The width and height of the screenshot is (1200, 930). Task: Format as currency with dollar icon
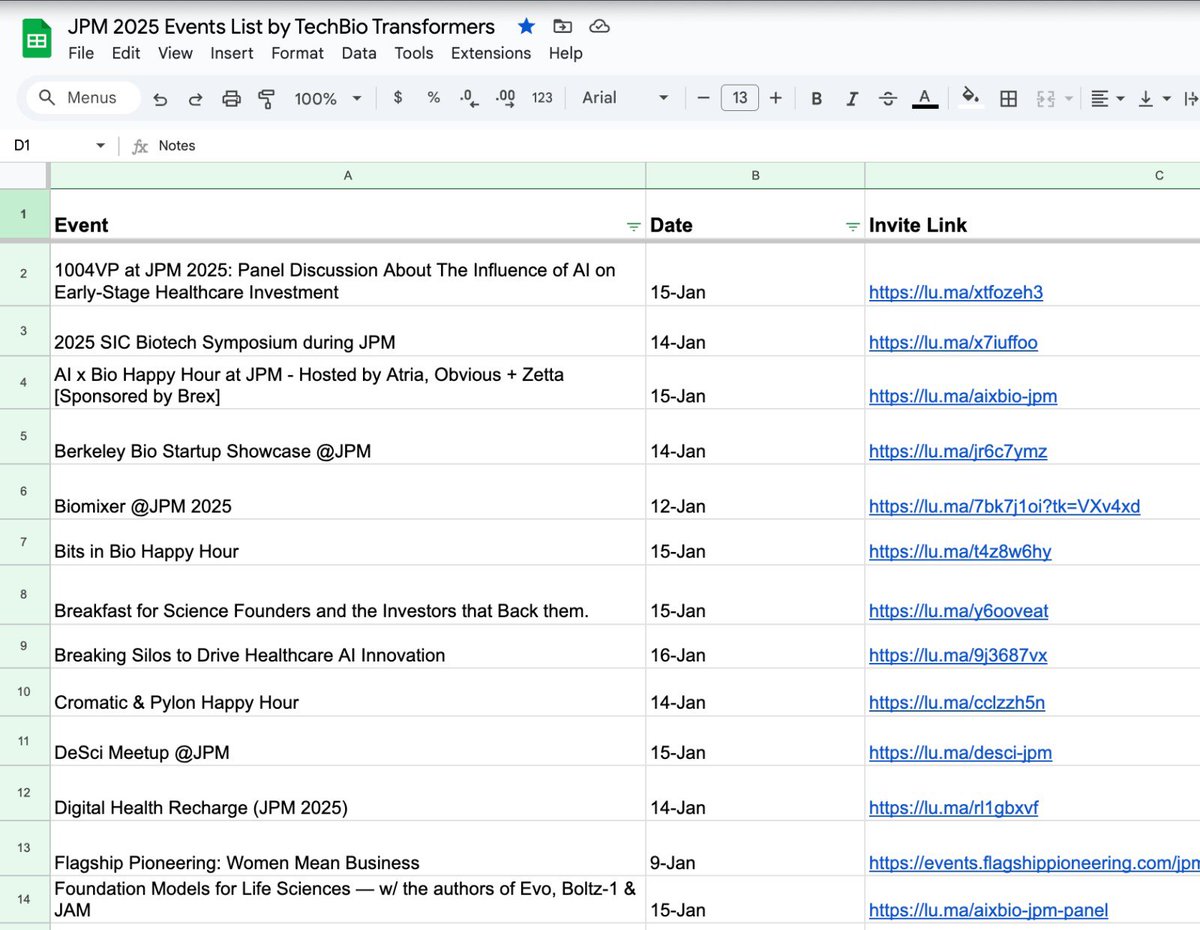[x=398, y=98]
